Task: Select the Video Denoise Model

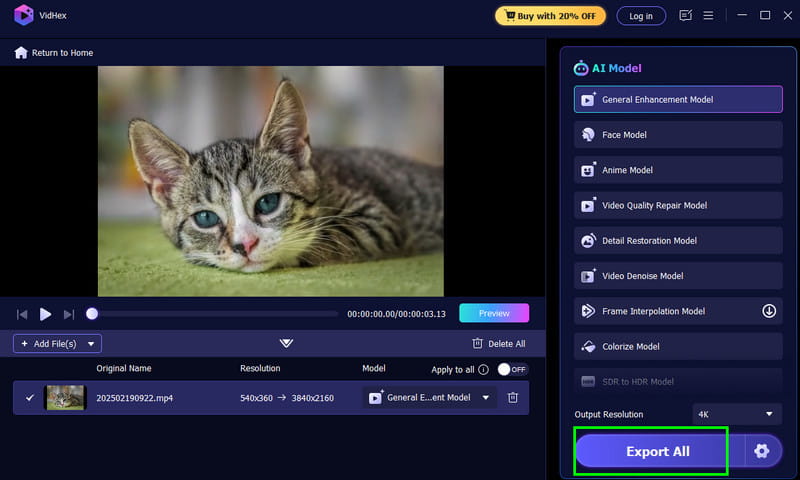Action: tap(677, 276)
